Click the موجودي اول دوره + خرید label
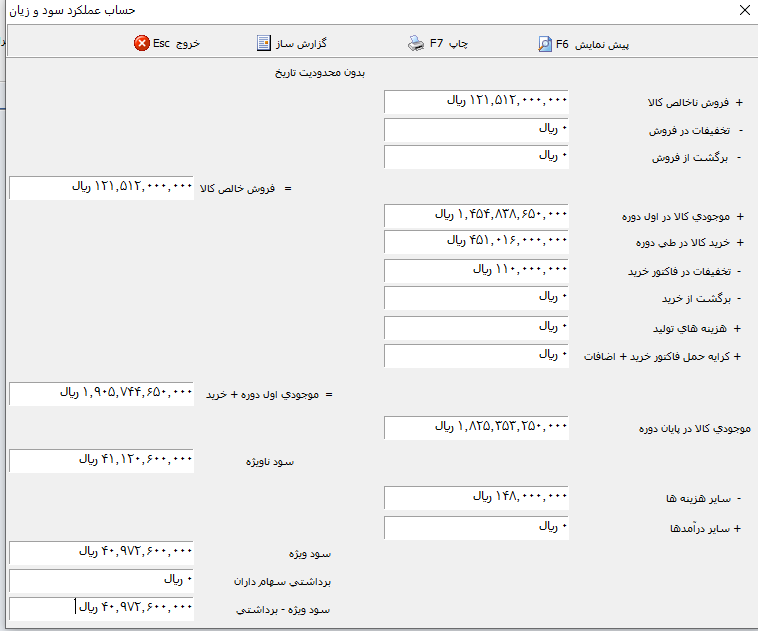Viewport: 758px width, 631px height. pyautogui.click(x=262, y=395)
